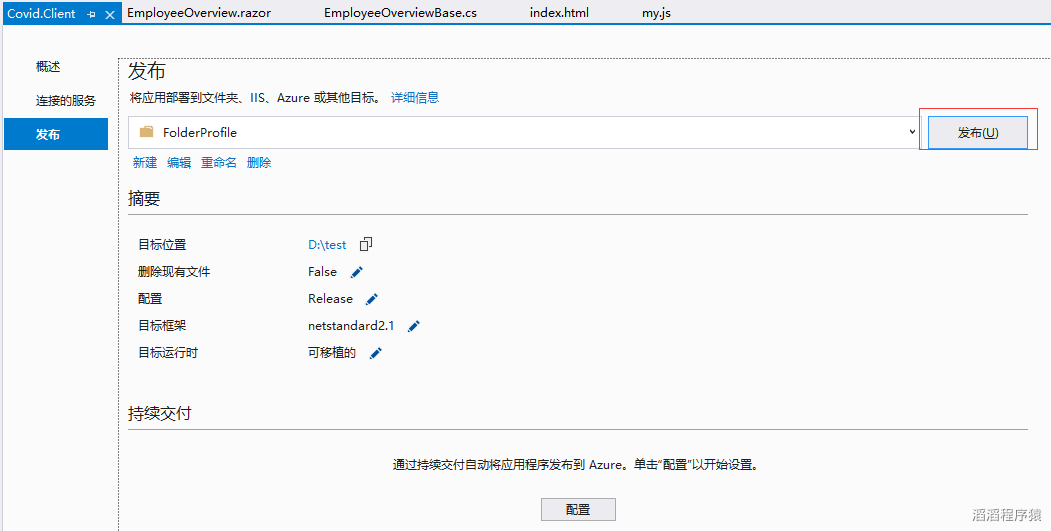The height and width of the screenshot is (531, 1051).
Task: Click the 持续交付 section heading
Action: pos(160,413)
